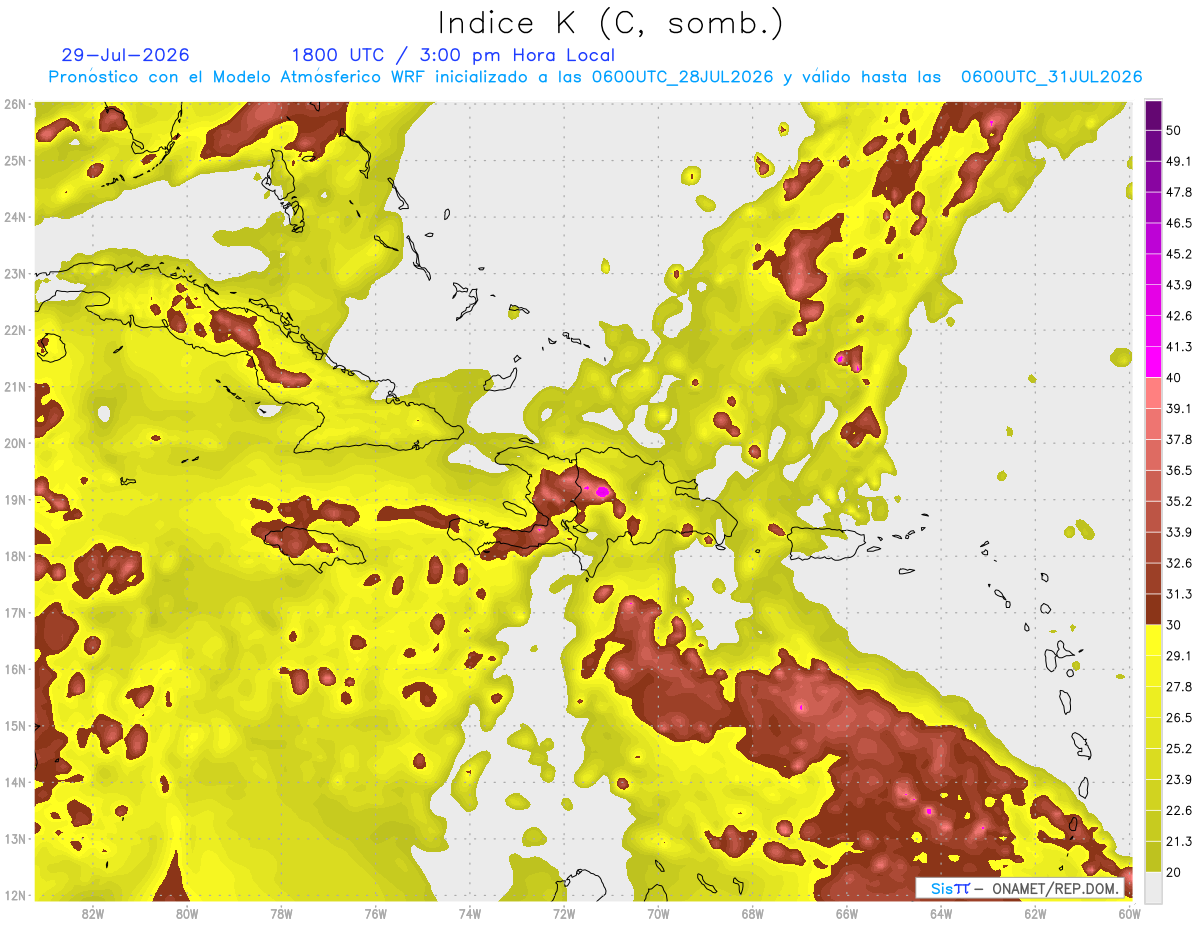Click the latitude label "13N"
Image resolution: width=1200 pixels, height=927 pixels.
14,839
